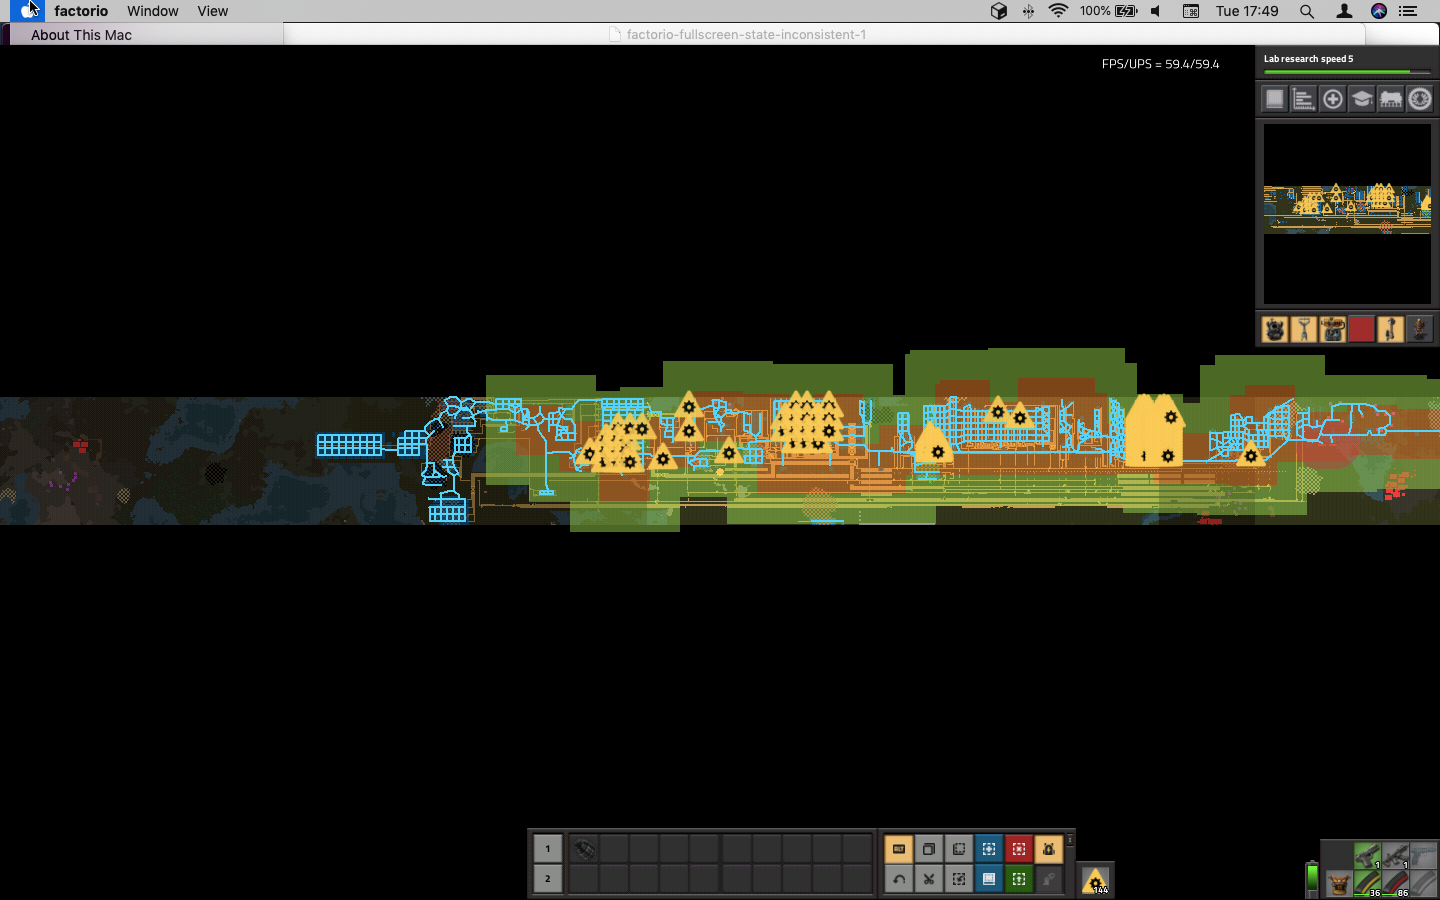Screen dimensions: 1440x900
Task: Open the View menu
Action: click(212, 11)
